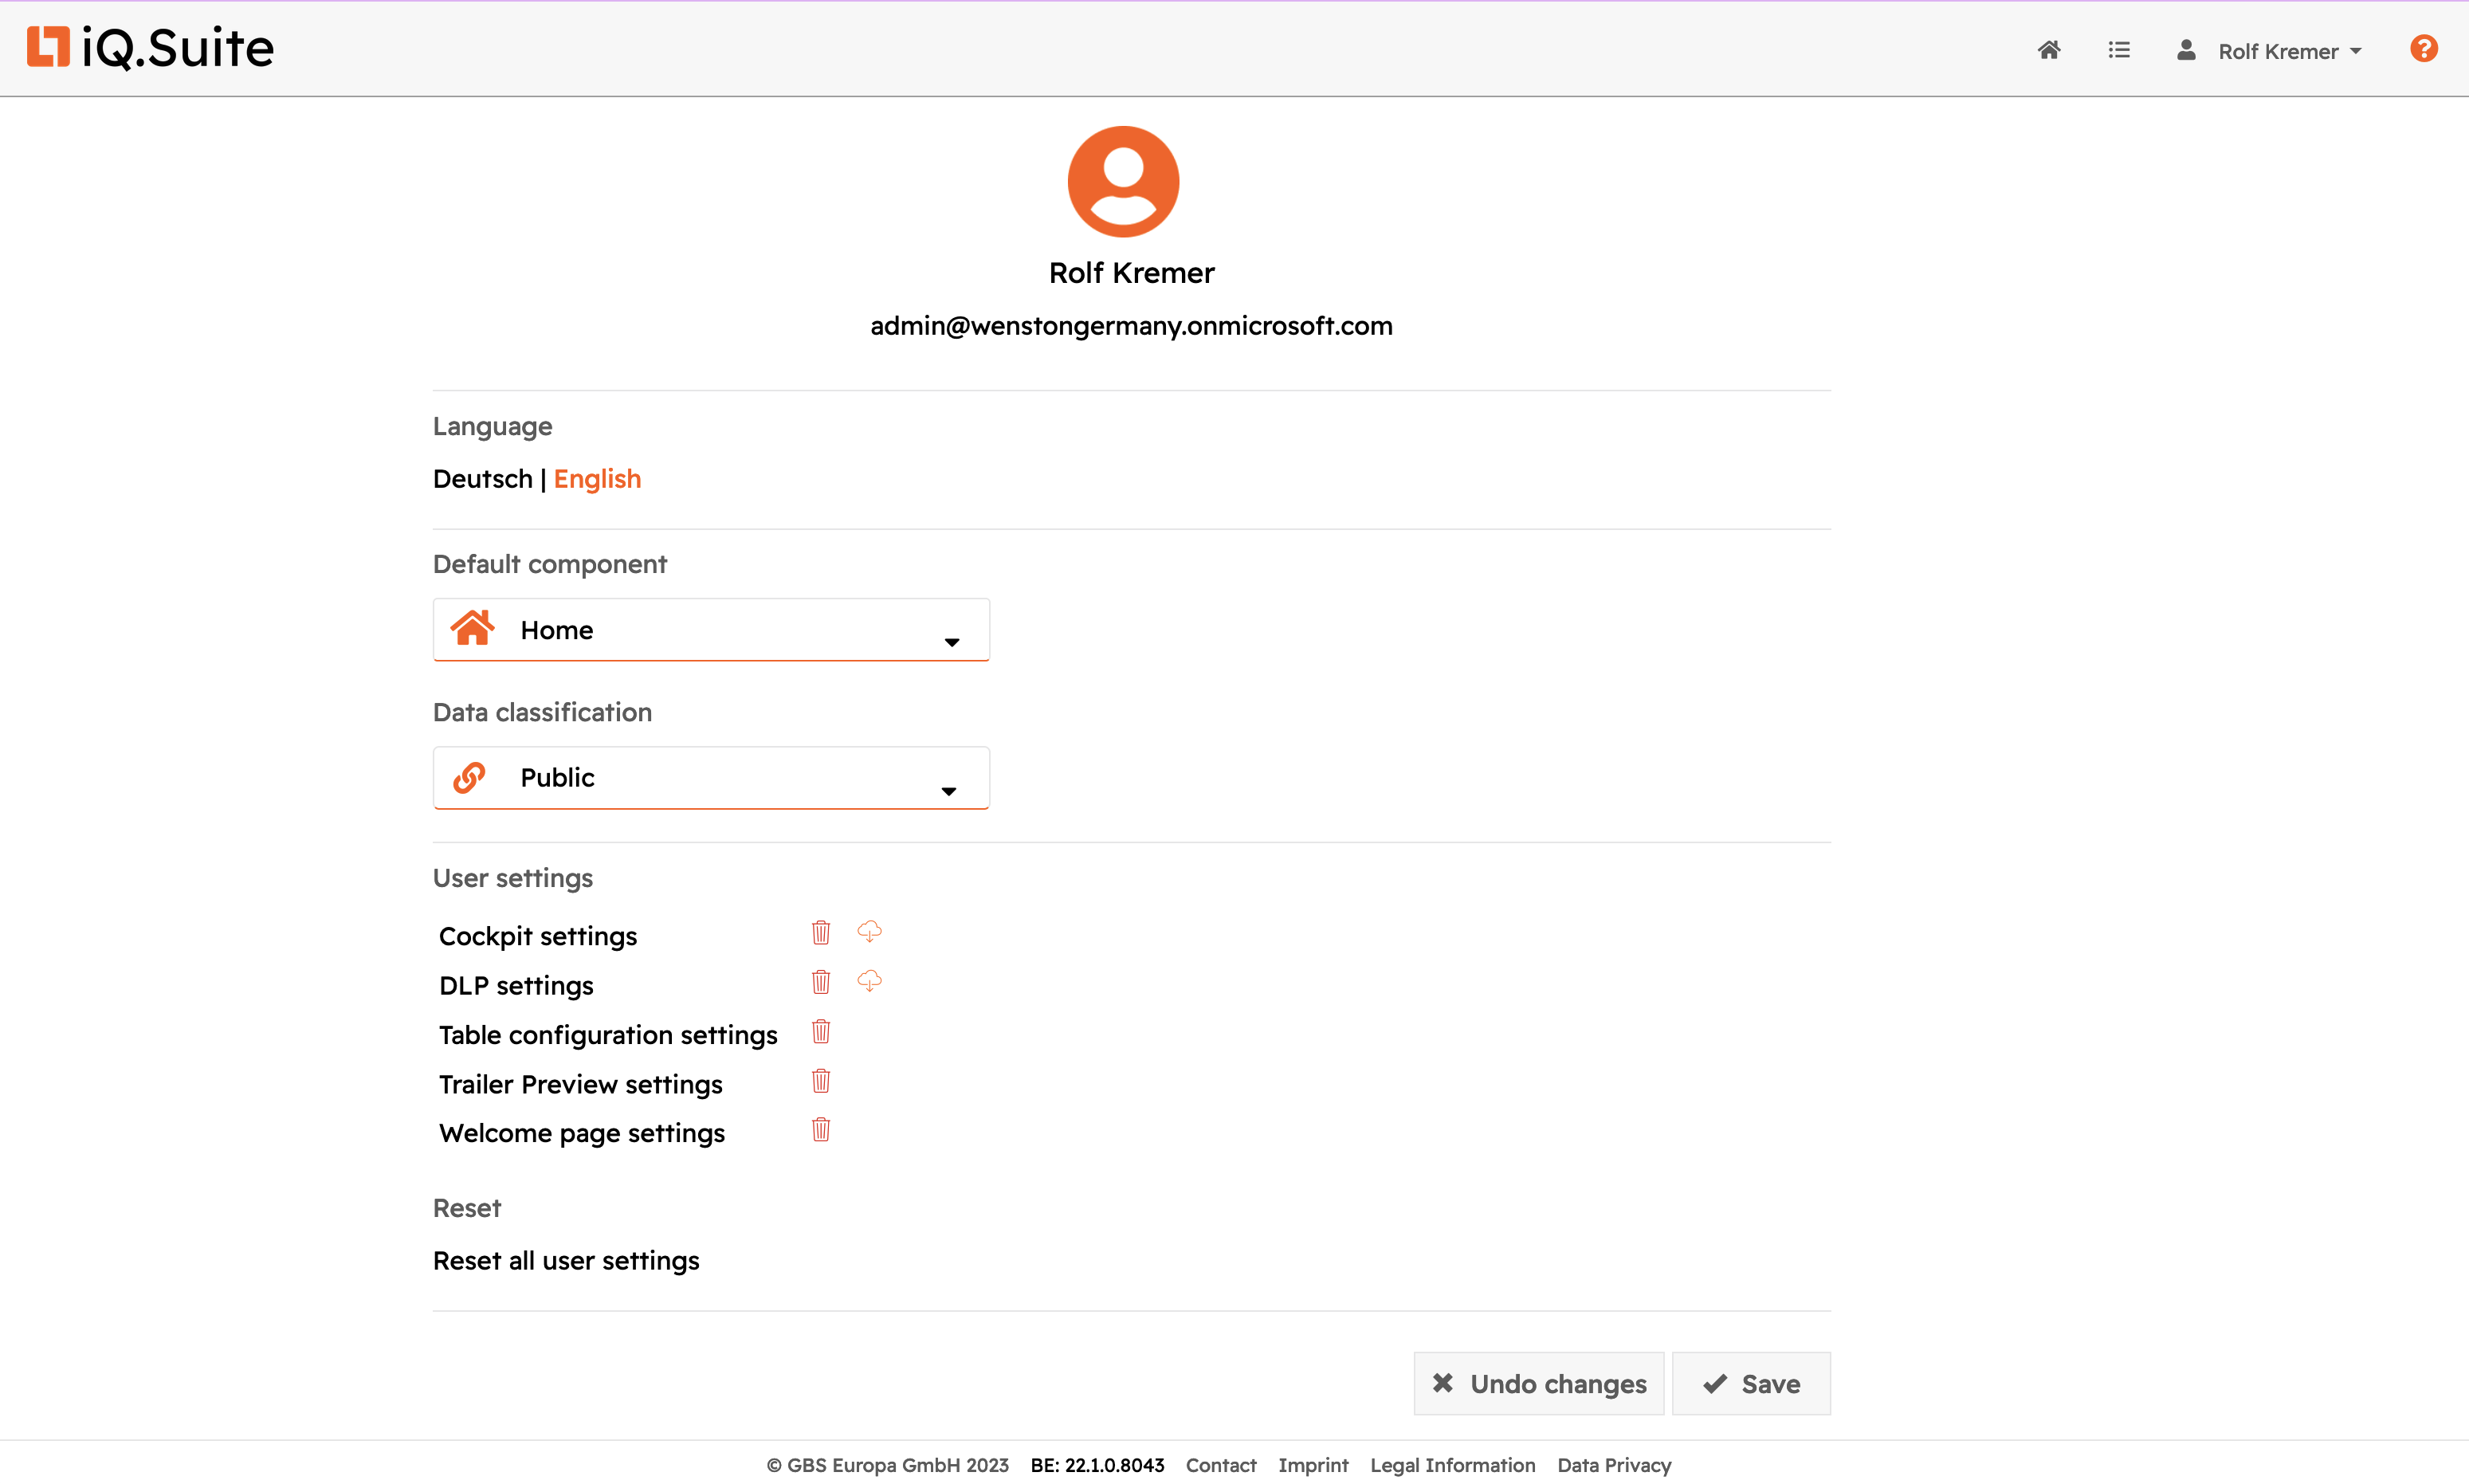Screen dimensions: 2469x1484
Task: Open the orange help question mark icon
Action: tap(2424, 48)
